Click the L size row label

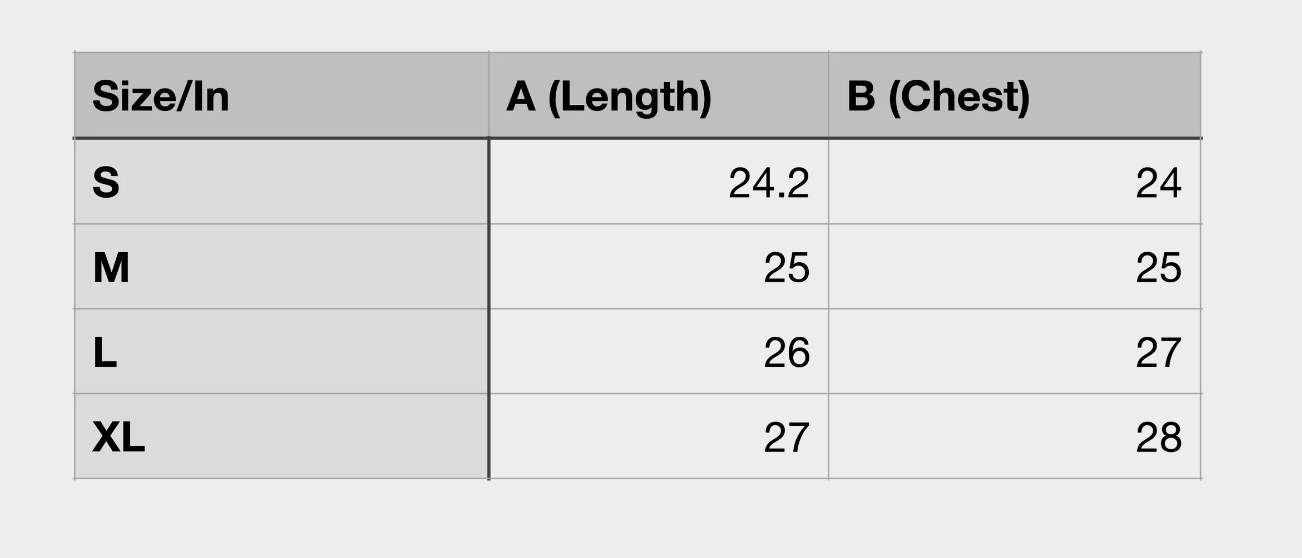coord(281,351)
